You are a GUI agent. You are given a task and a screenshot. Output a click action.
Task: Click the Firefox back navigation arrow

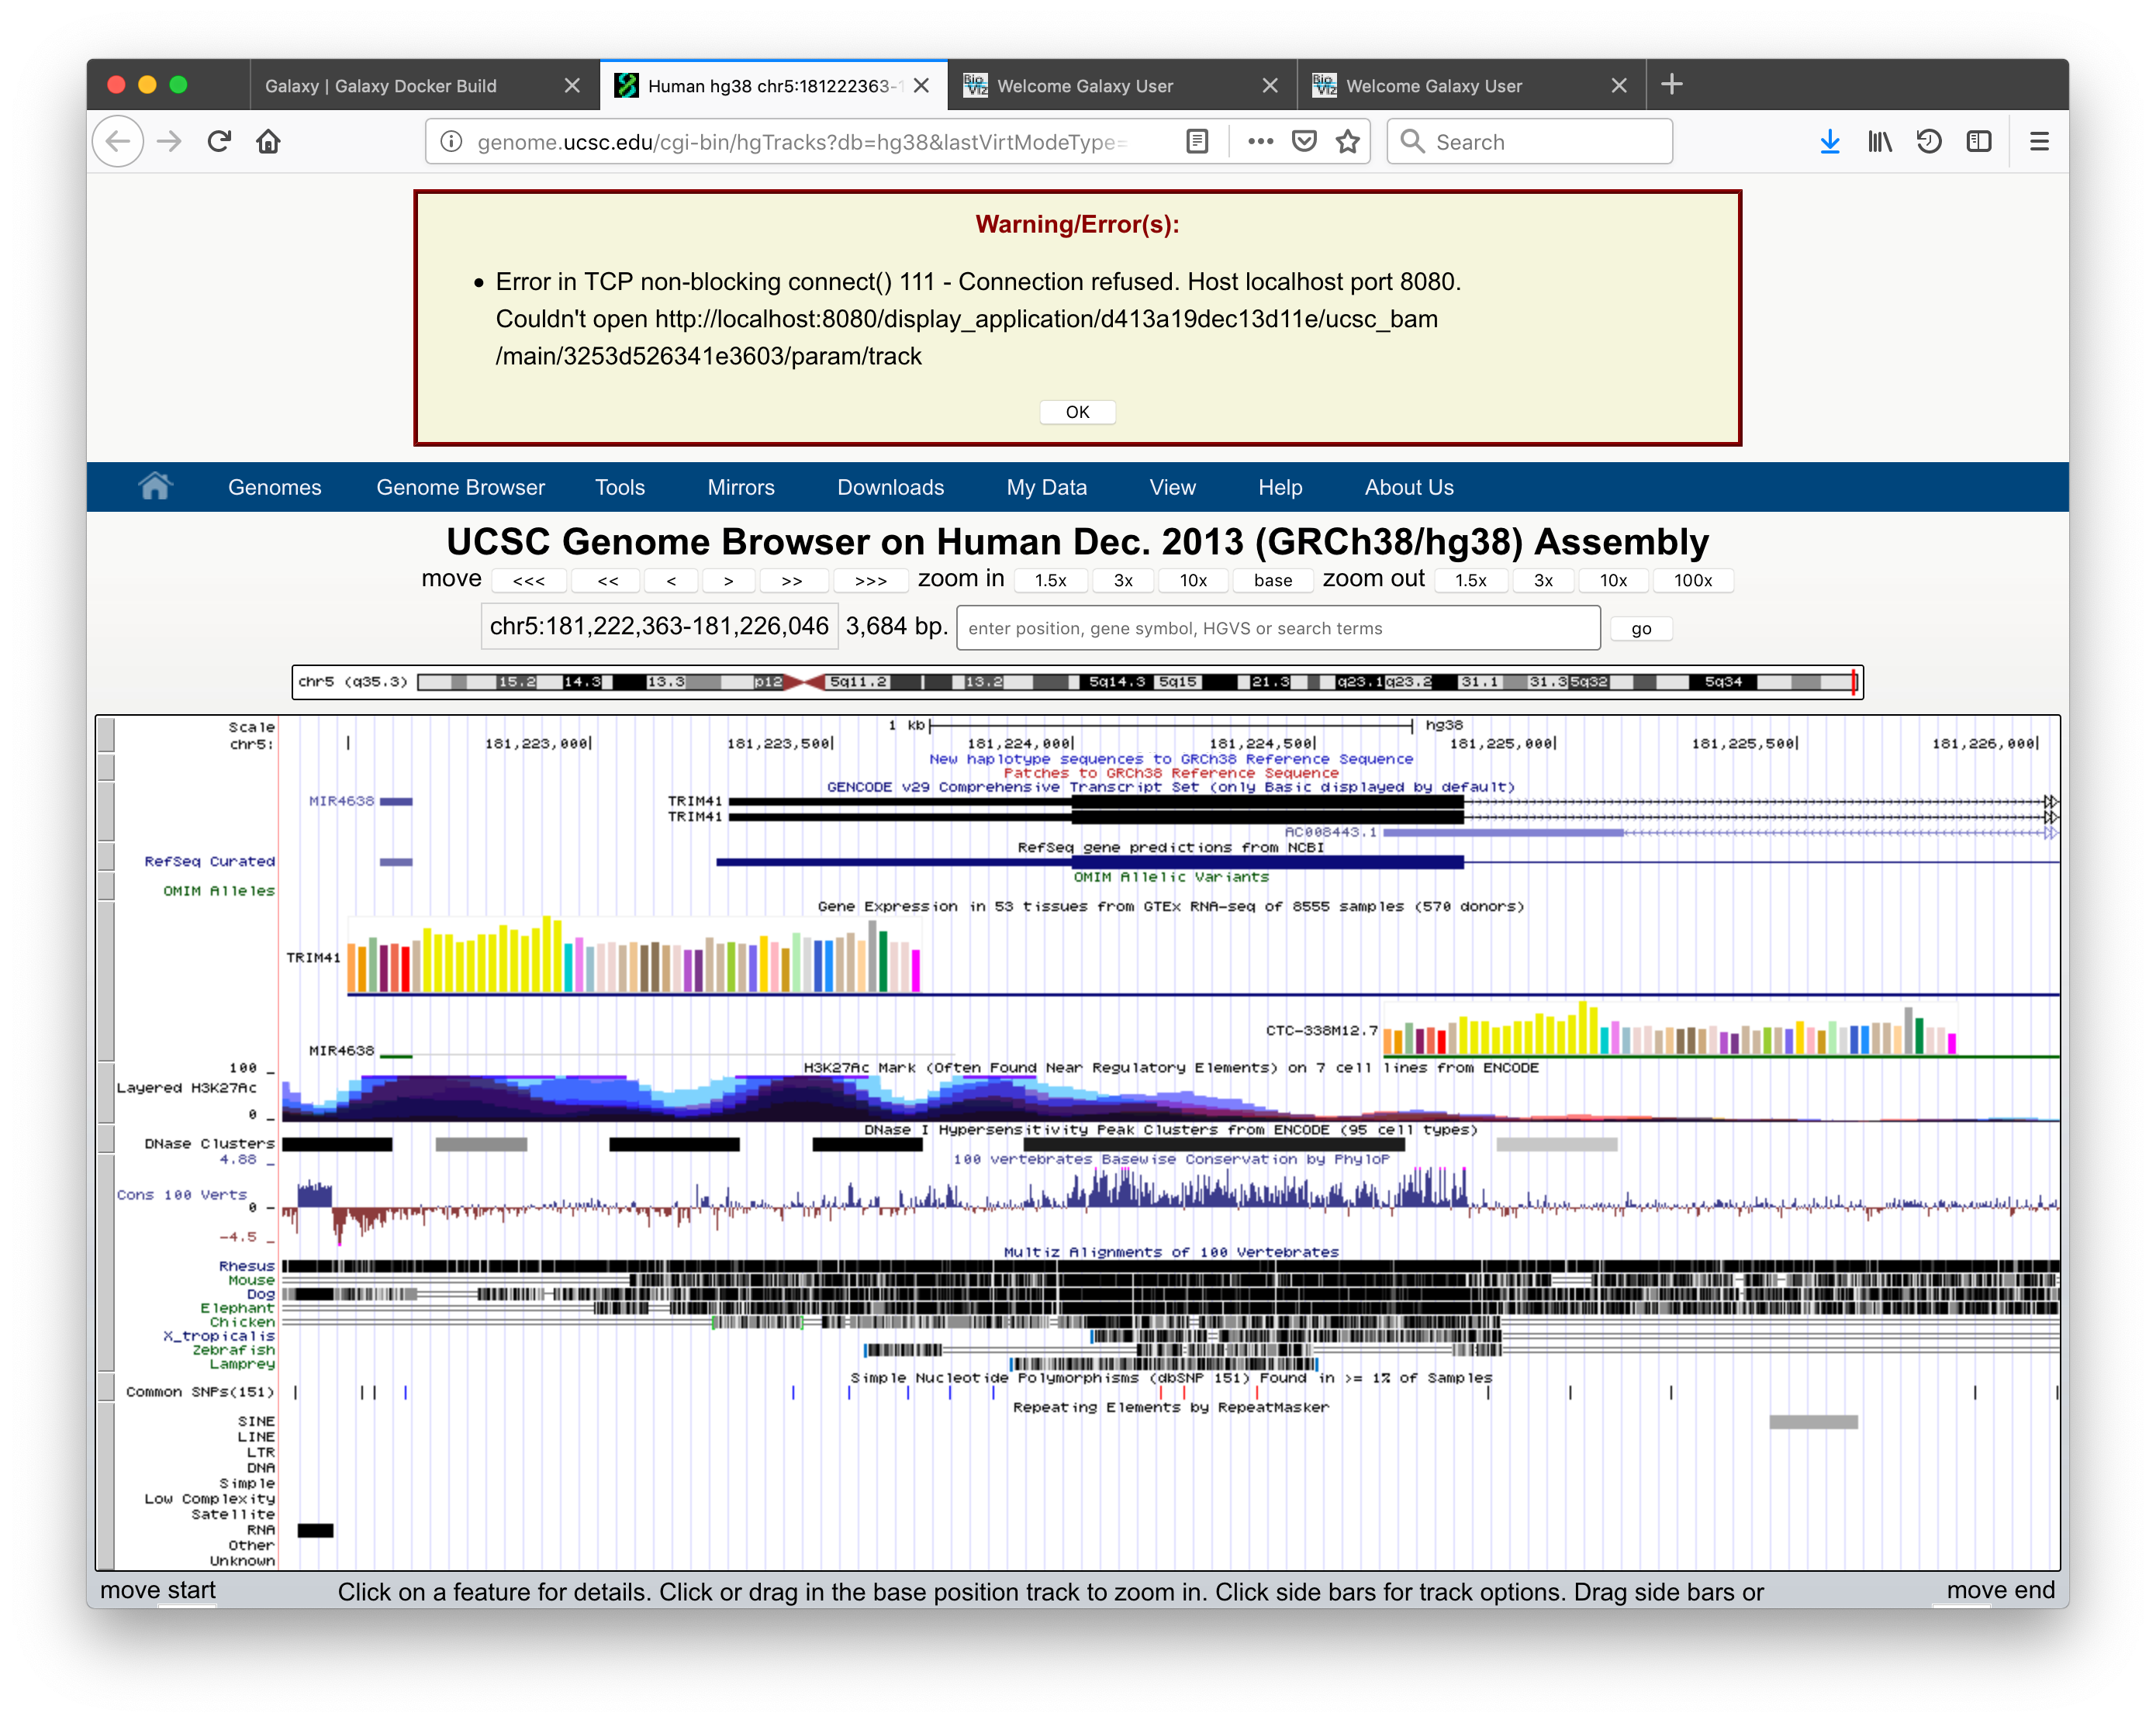coord(117,141)
